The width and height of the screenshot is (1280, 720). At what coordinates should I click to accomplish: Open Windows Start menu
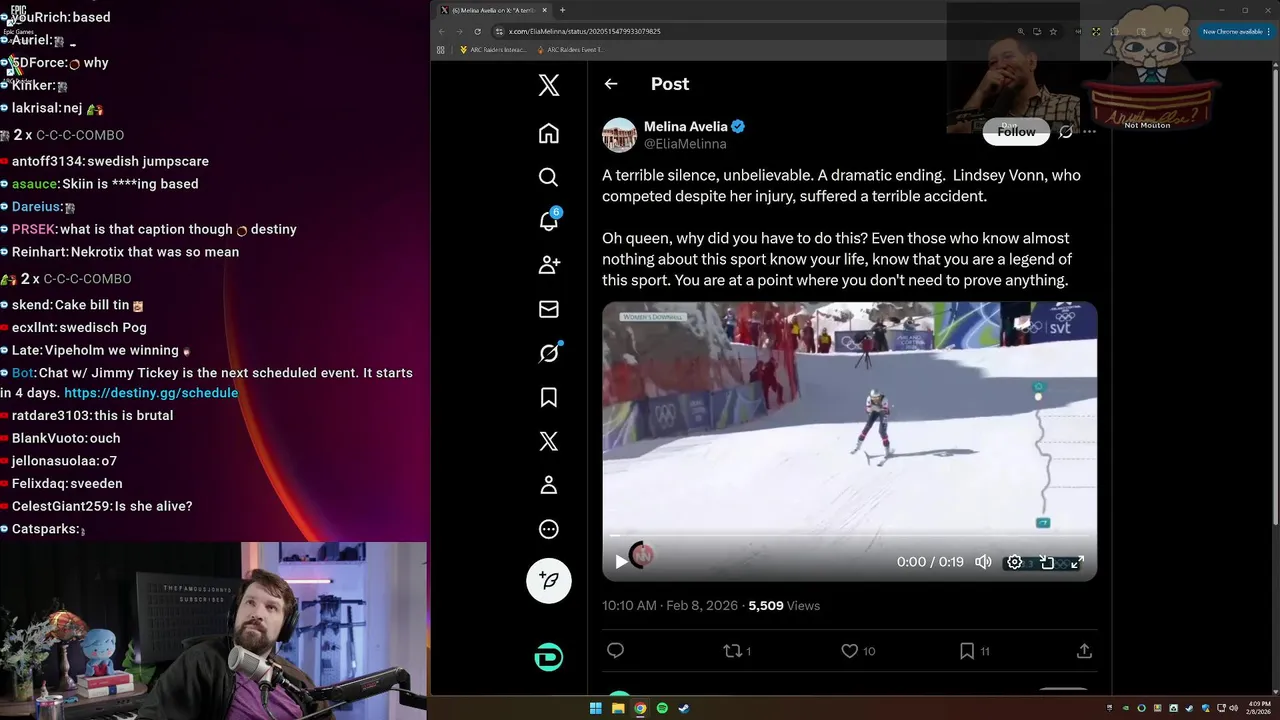click(596, 708)
